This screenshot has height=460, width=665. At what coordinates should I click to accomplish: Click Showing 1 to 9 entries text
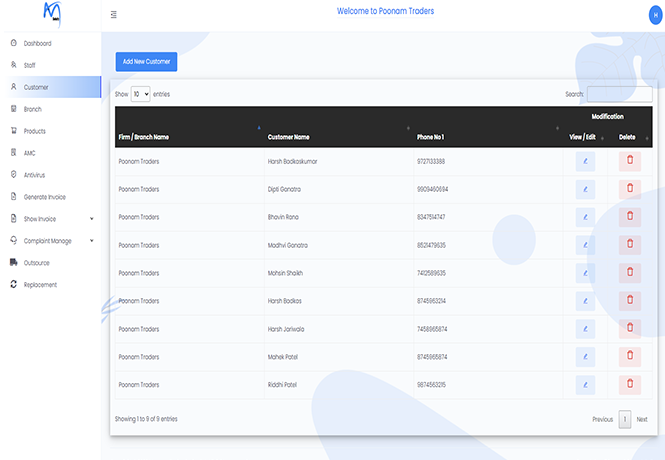pos(146,419)
